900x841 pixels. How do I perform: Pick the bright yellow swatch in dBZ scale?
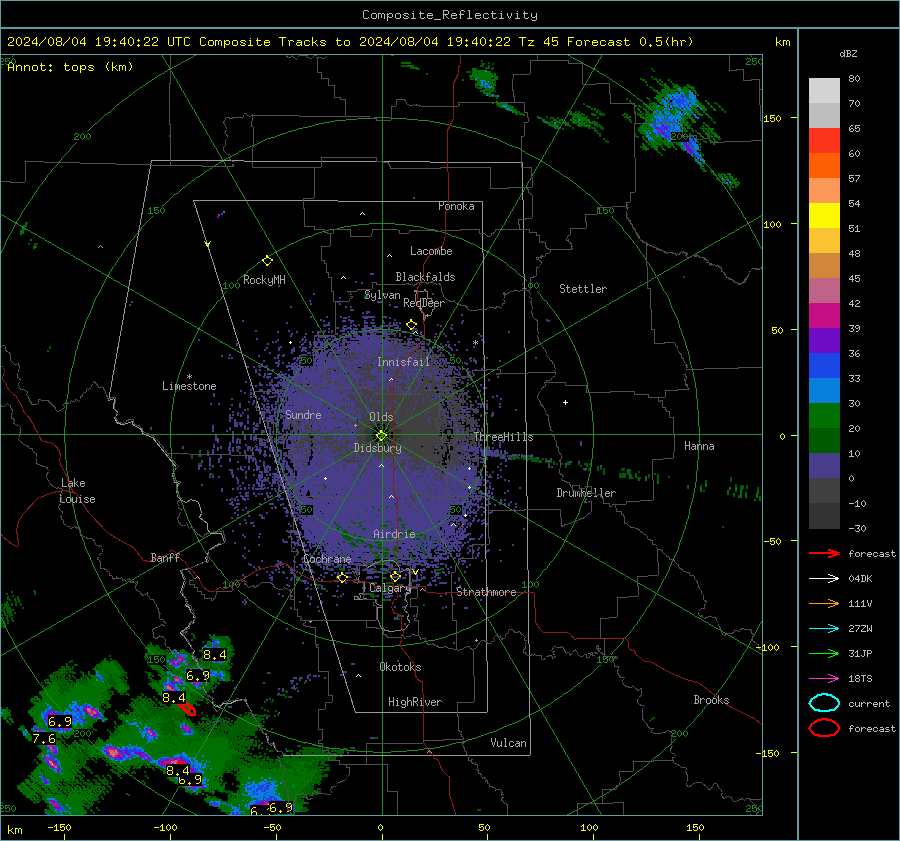point(824,216)
